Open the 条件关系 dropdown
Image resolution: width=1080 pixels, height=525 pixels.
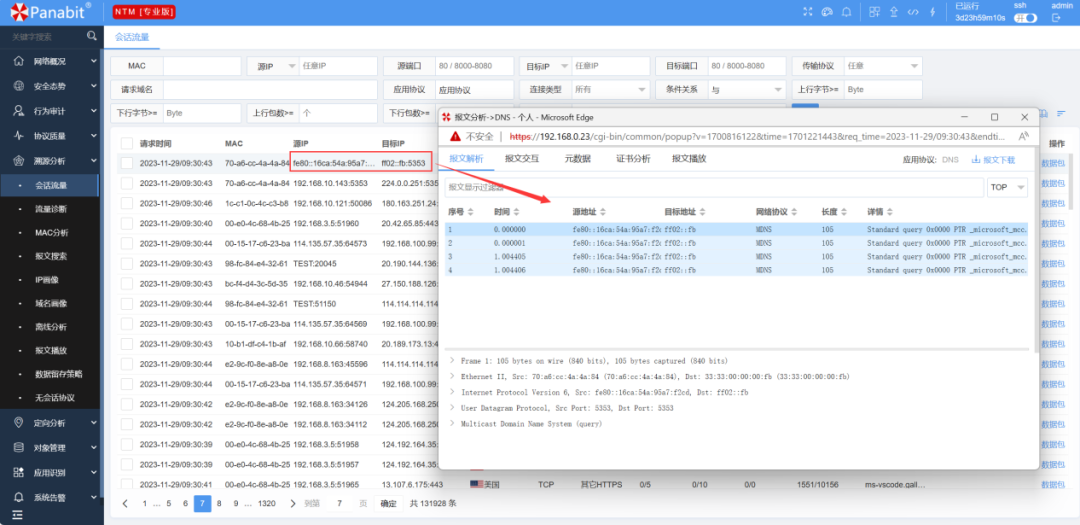click(747, 90)
